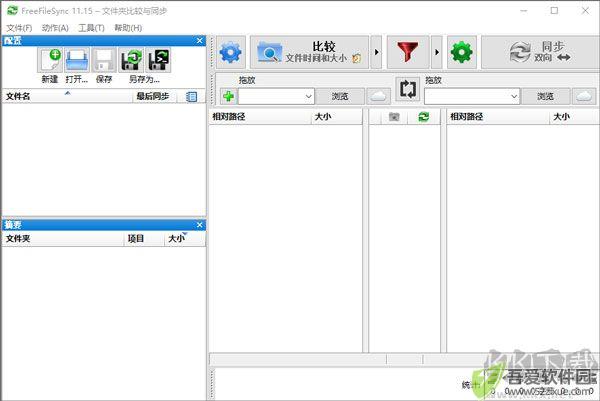Viewport: 600px width, 401px height.
Task: Save the current configuration (保存)
Action: [104, 60]
